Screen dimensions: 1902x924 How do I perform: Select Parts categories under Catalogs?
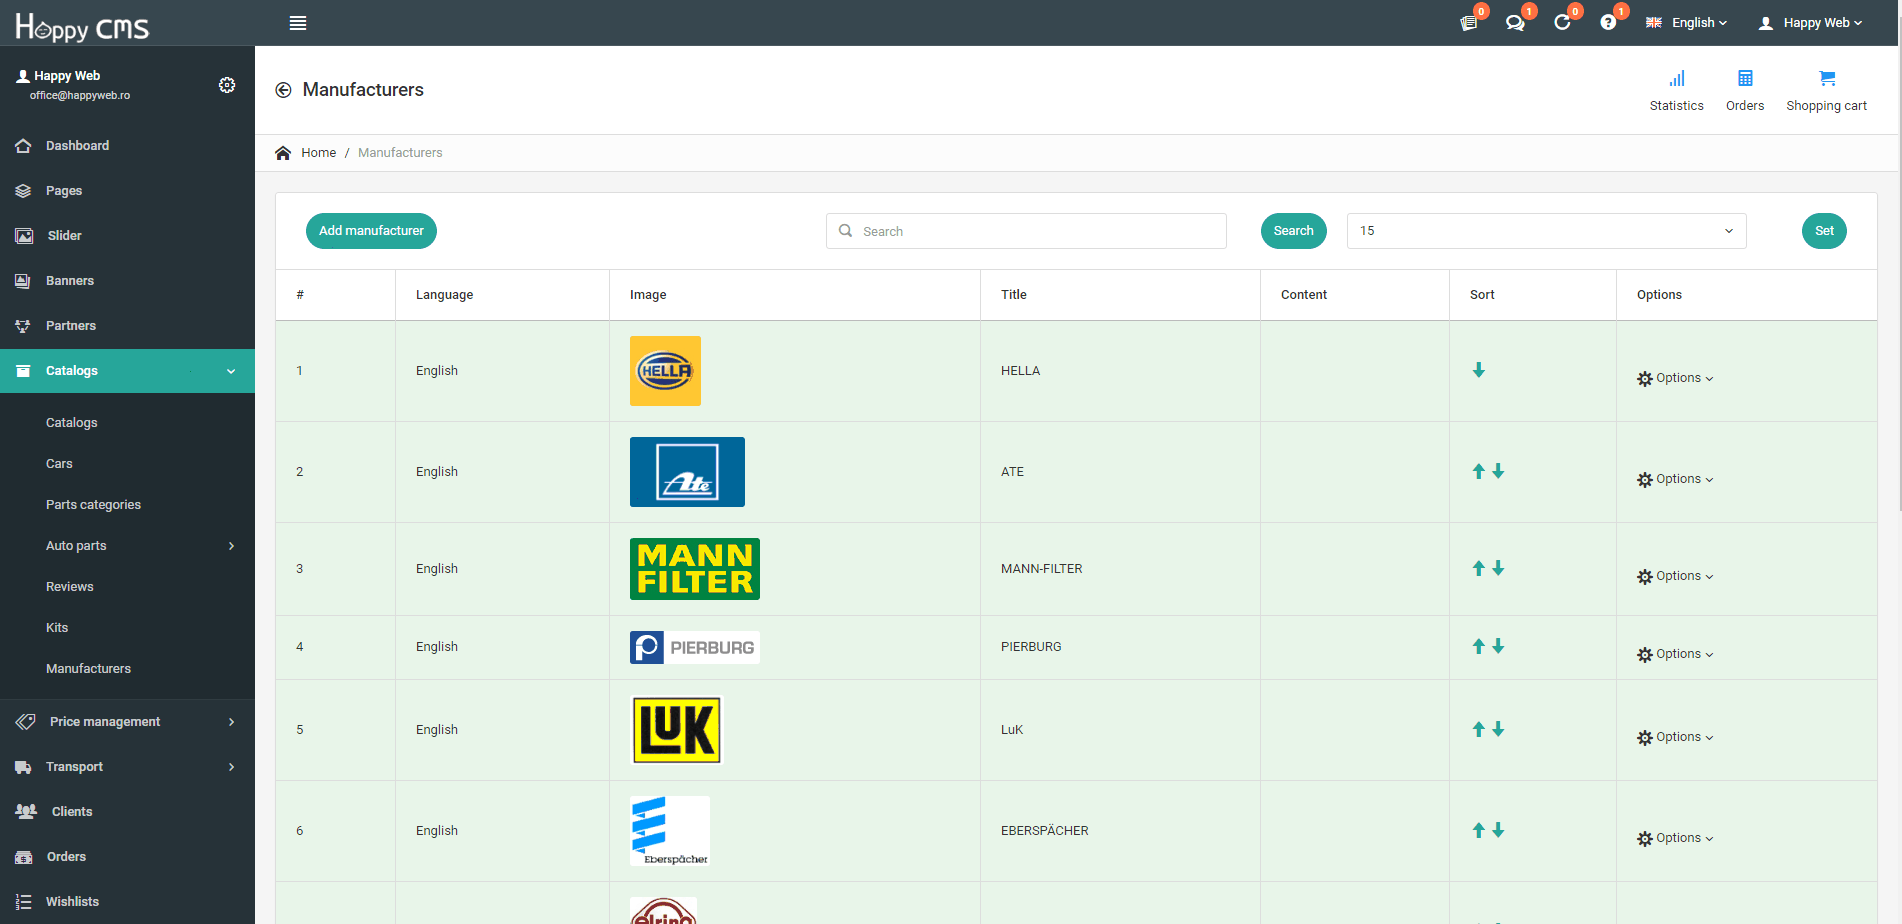(93, 505)
